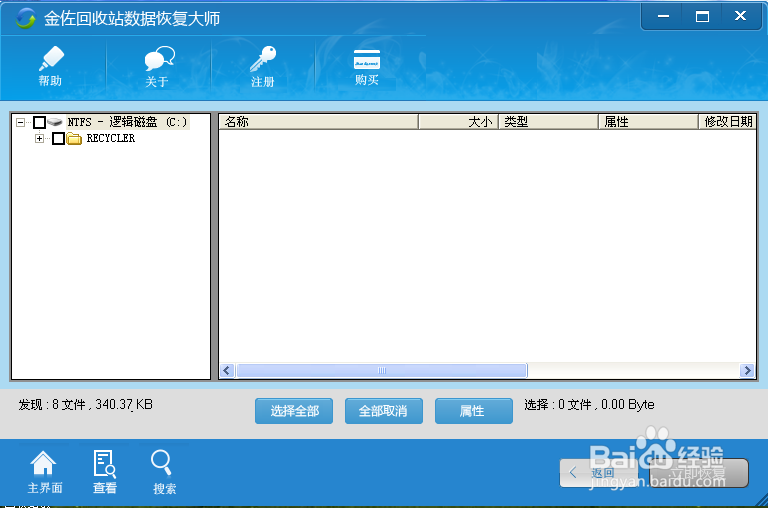Open the 帮助 help tool
The width and height of the screenshot is (768, 508).
tap(51, 66)
